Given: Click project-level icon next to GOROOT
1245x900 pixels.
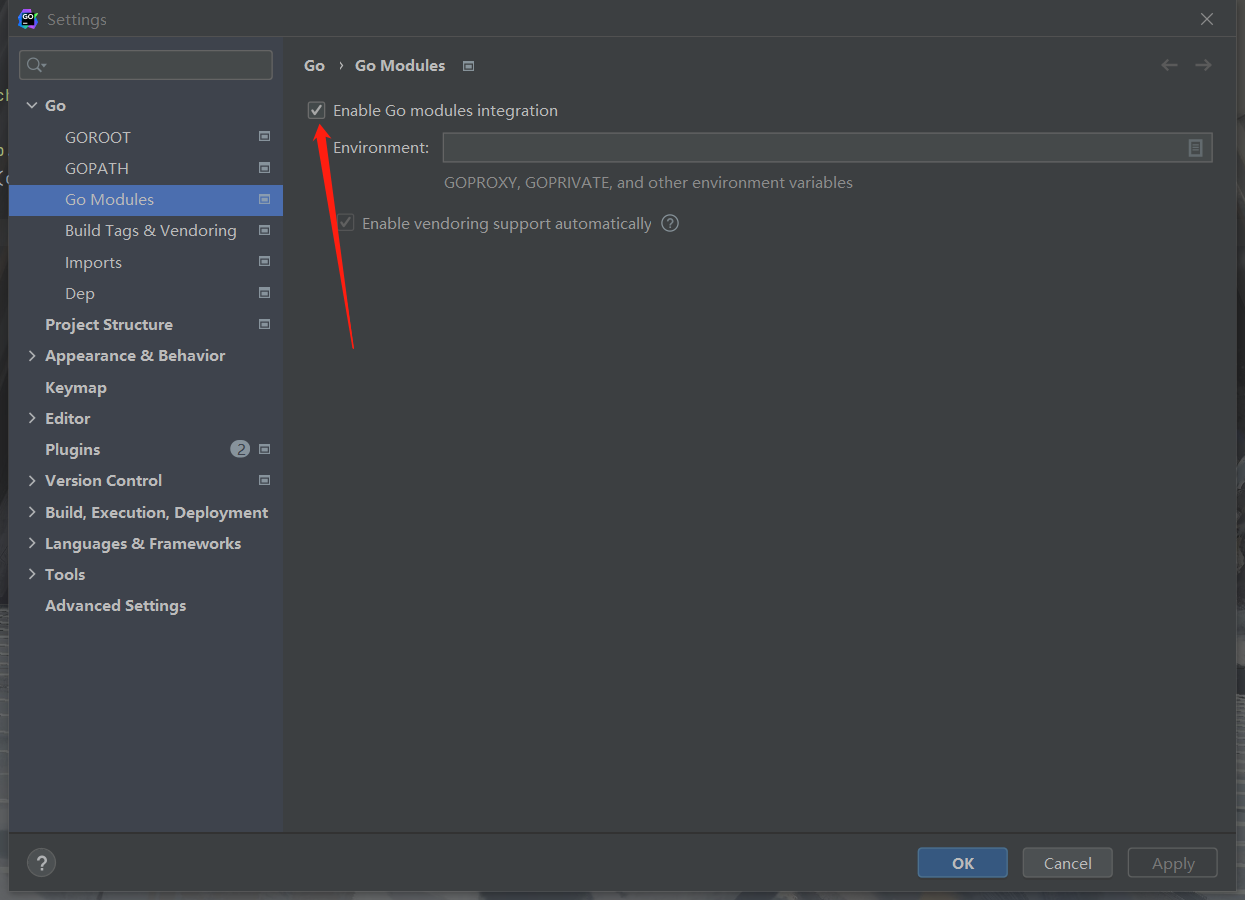Looking at the screenshot, I should click(264, 136).
